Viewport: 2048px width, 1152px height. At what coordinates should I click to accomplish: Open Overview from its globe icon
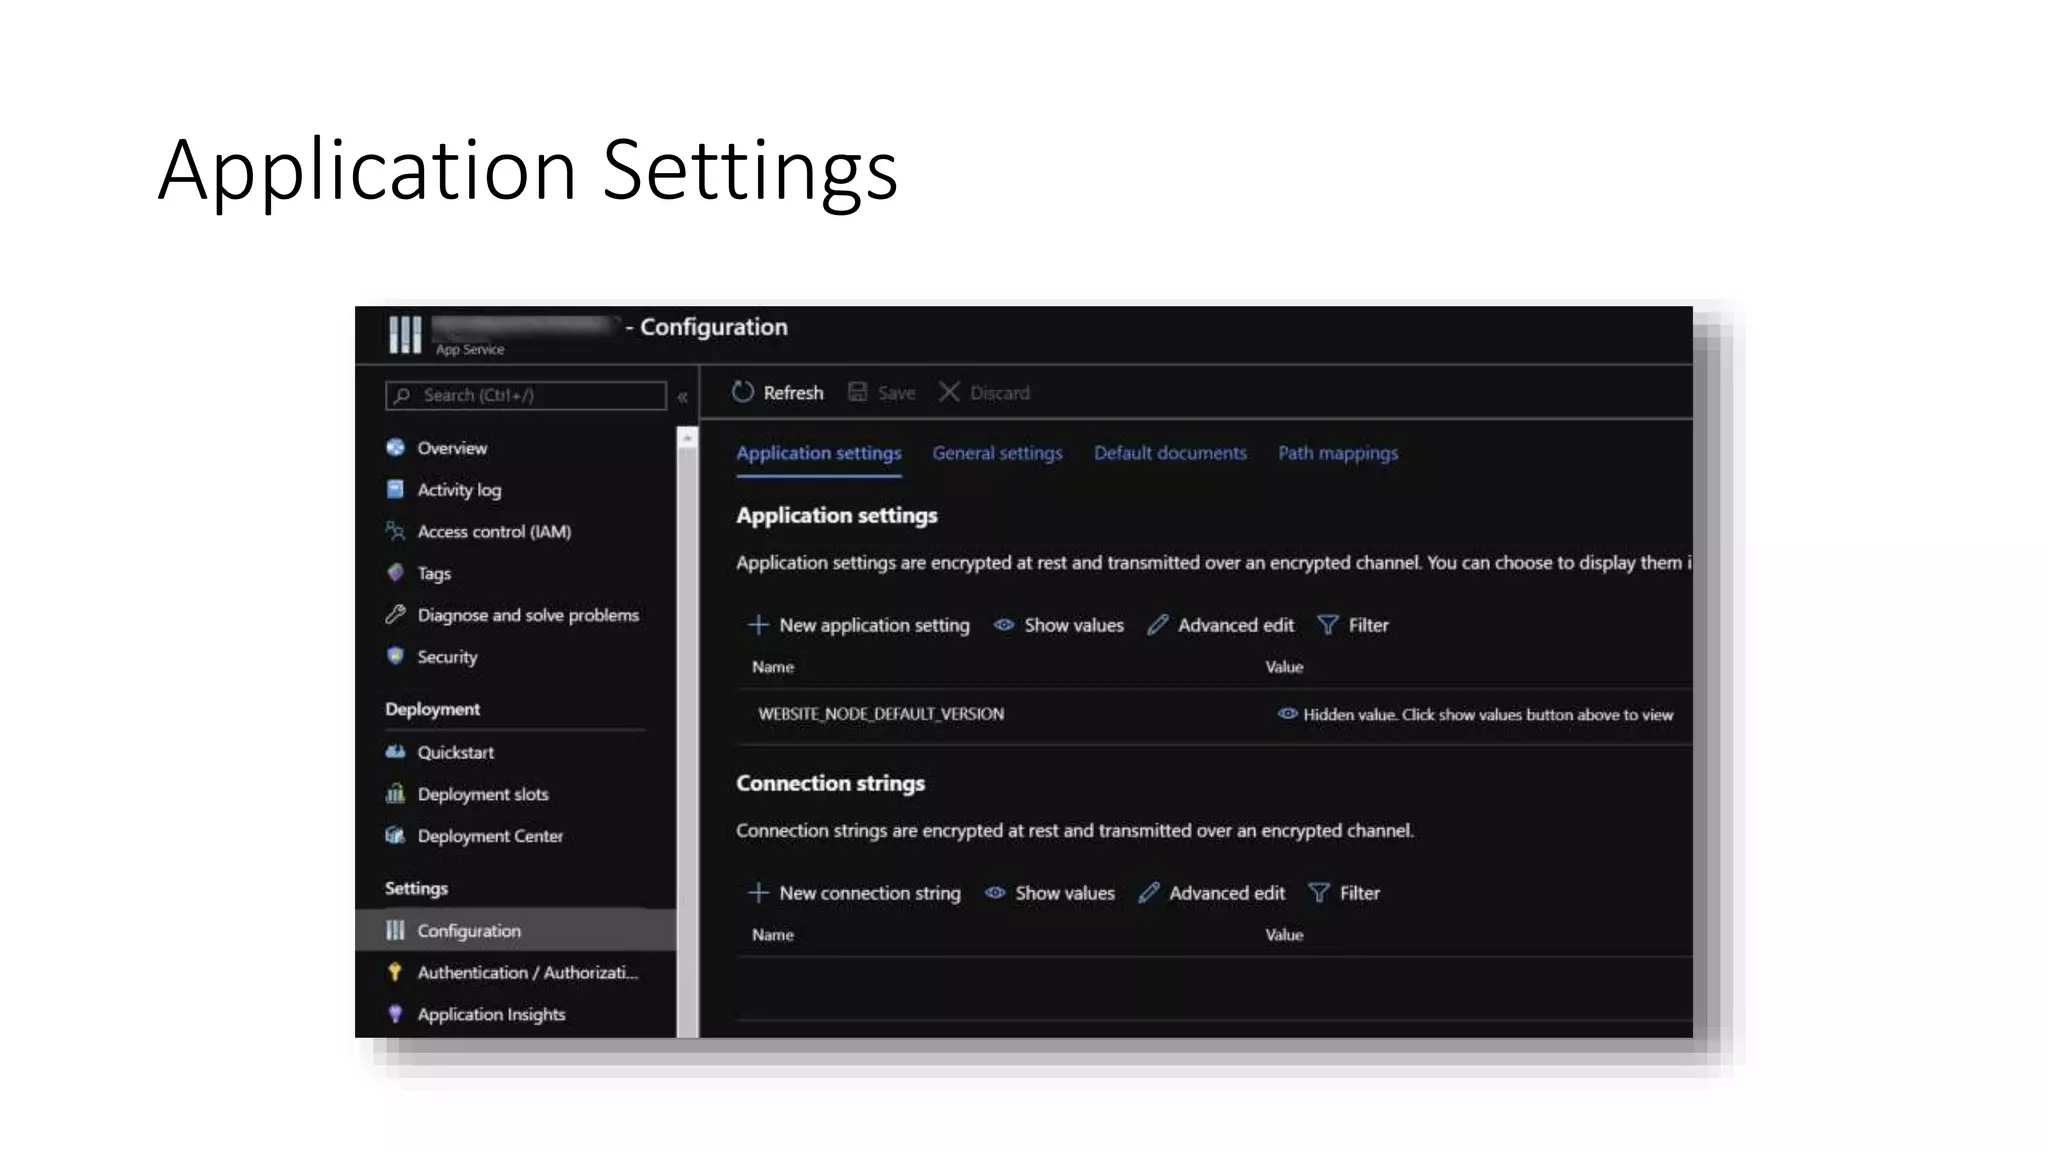coord(395,447)
